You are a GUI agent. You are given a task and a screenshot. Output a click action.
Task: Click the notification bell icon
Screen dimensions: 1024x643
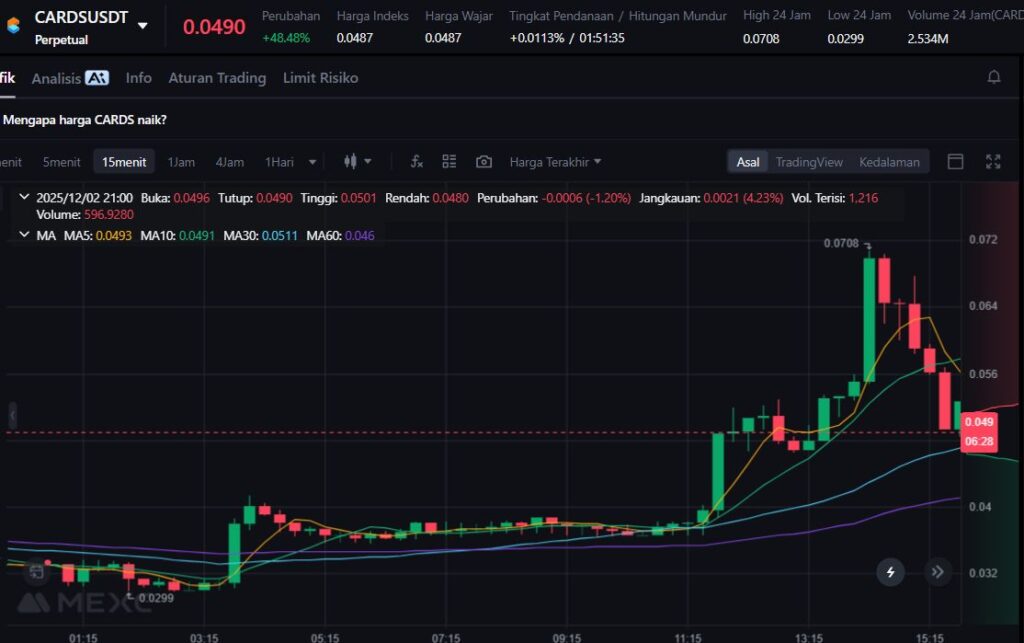993,78
